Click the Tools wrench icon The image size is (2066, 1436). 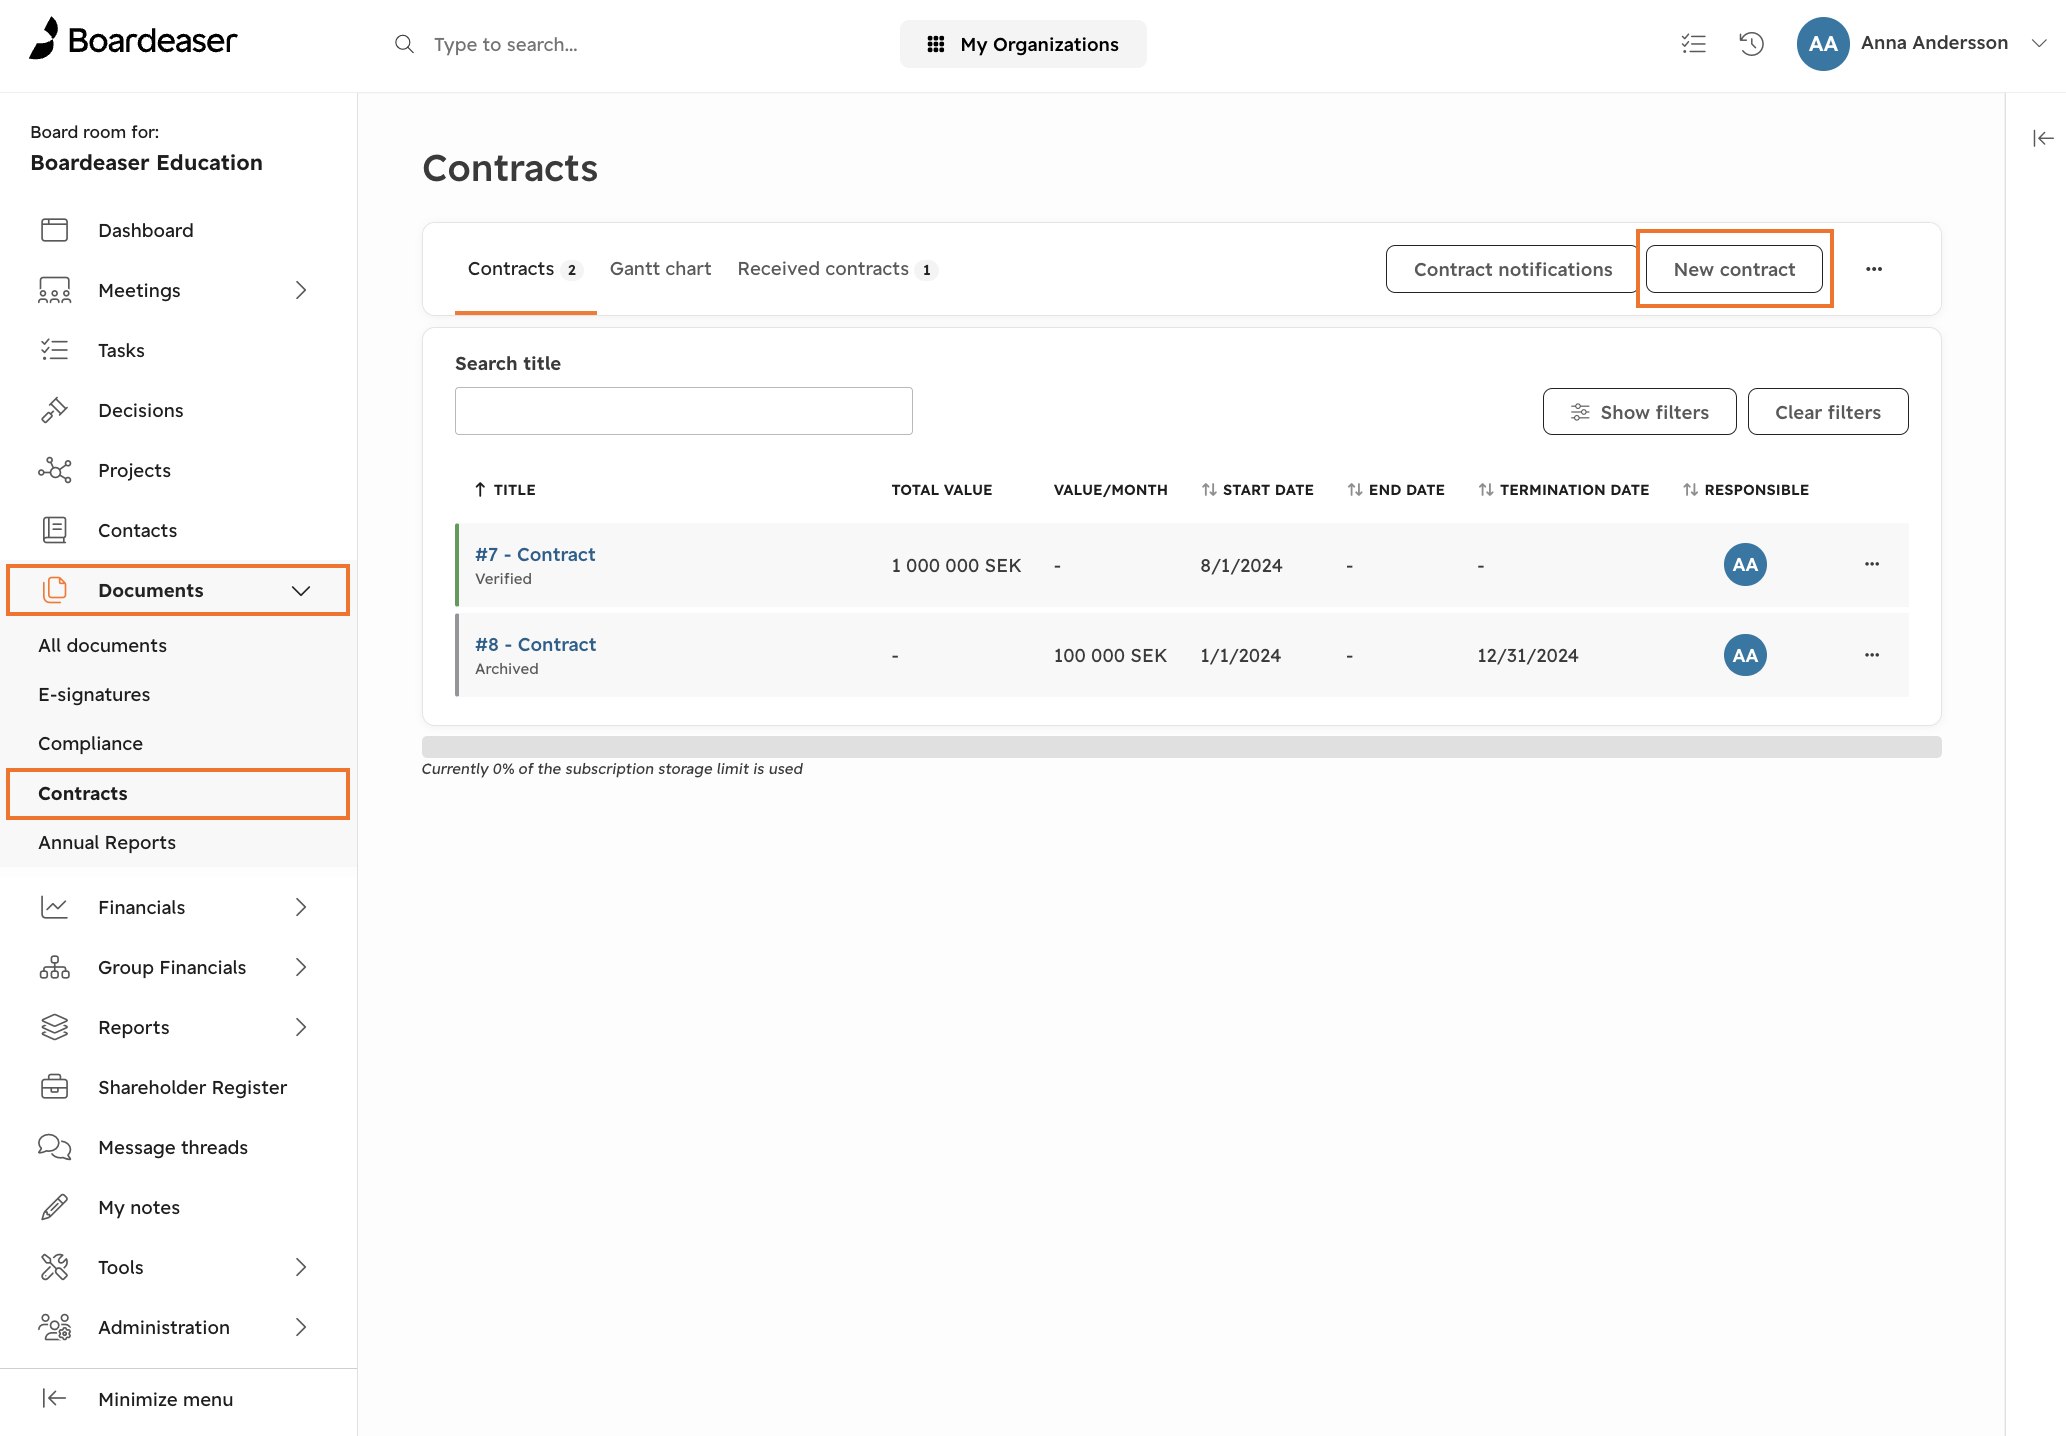pos(54,1267)
